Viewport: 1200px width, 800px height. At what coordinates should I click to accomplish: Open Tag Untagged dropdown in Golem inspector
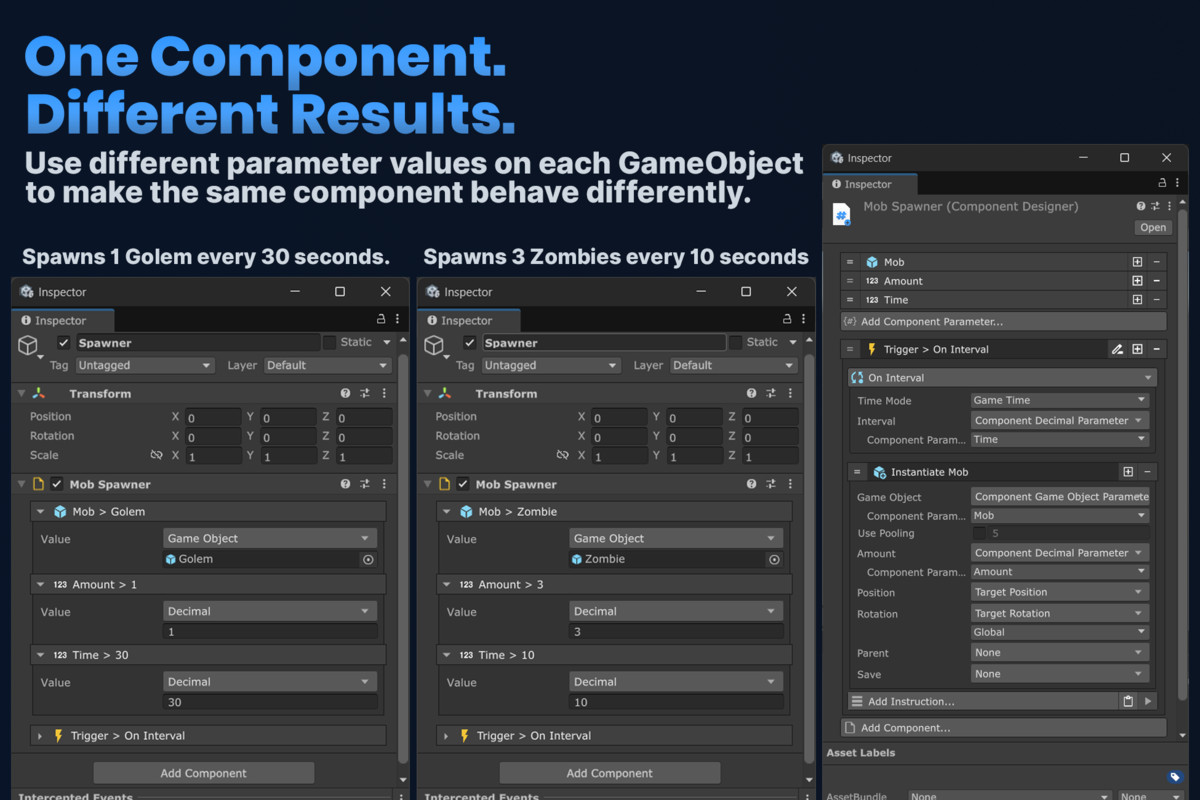[x=145, y=366]
